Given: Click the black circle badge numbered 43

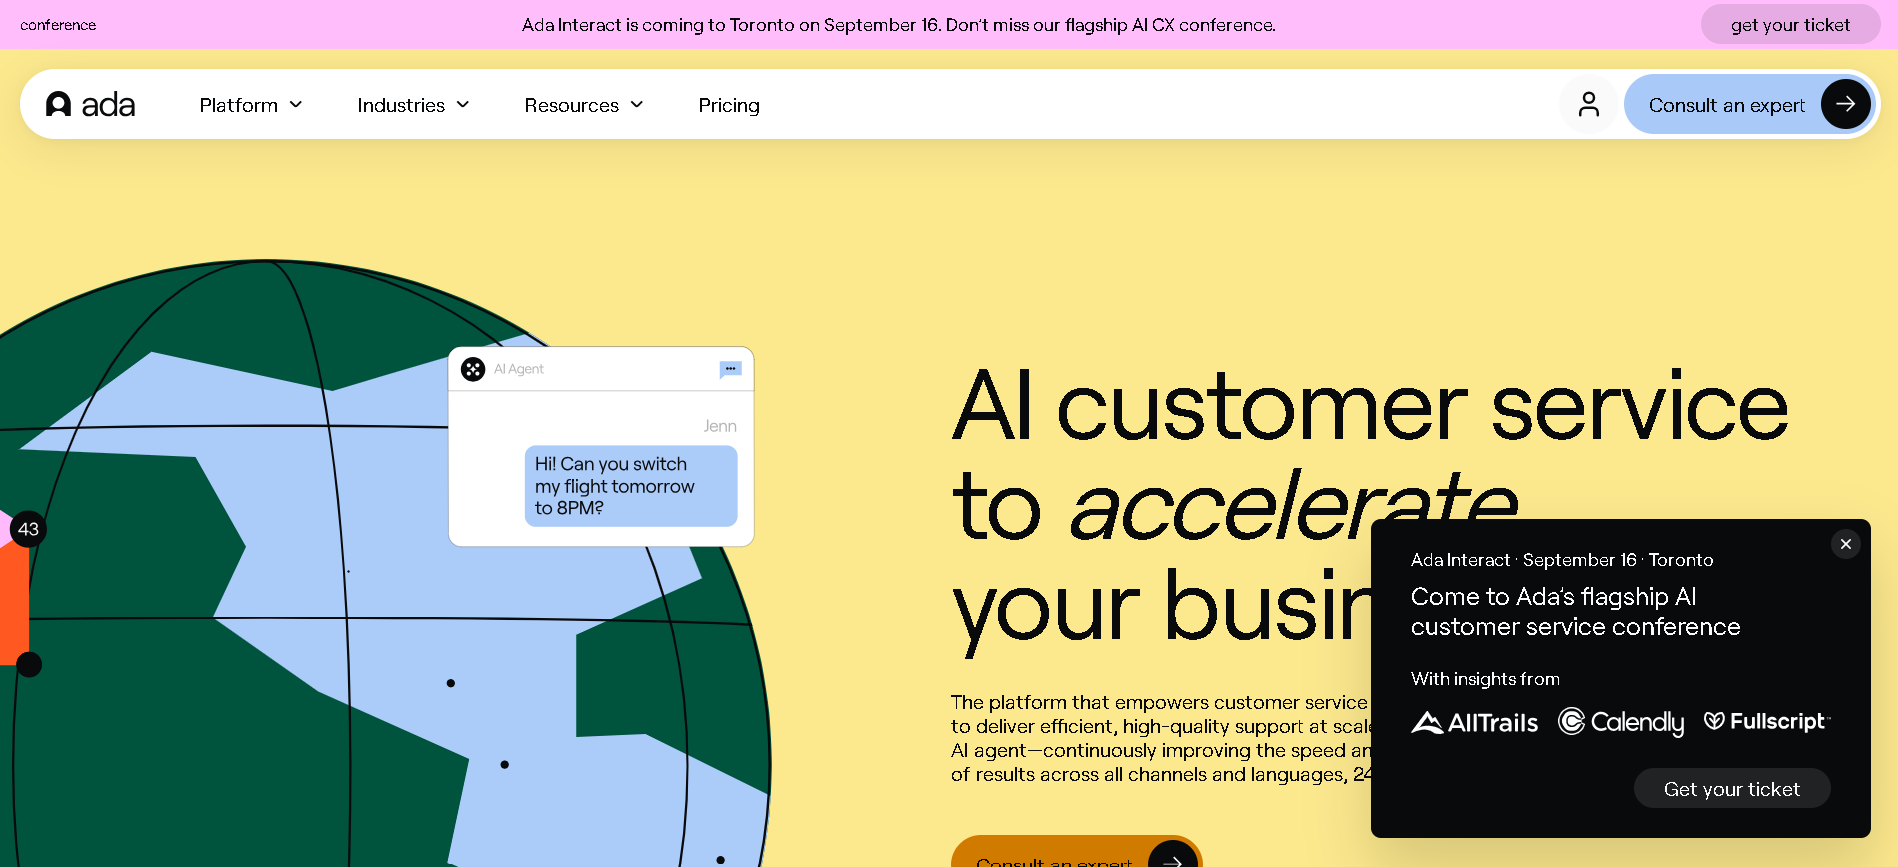Looking at the screenshot, I should click(x=28, y=529).
